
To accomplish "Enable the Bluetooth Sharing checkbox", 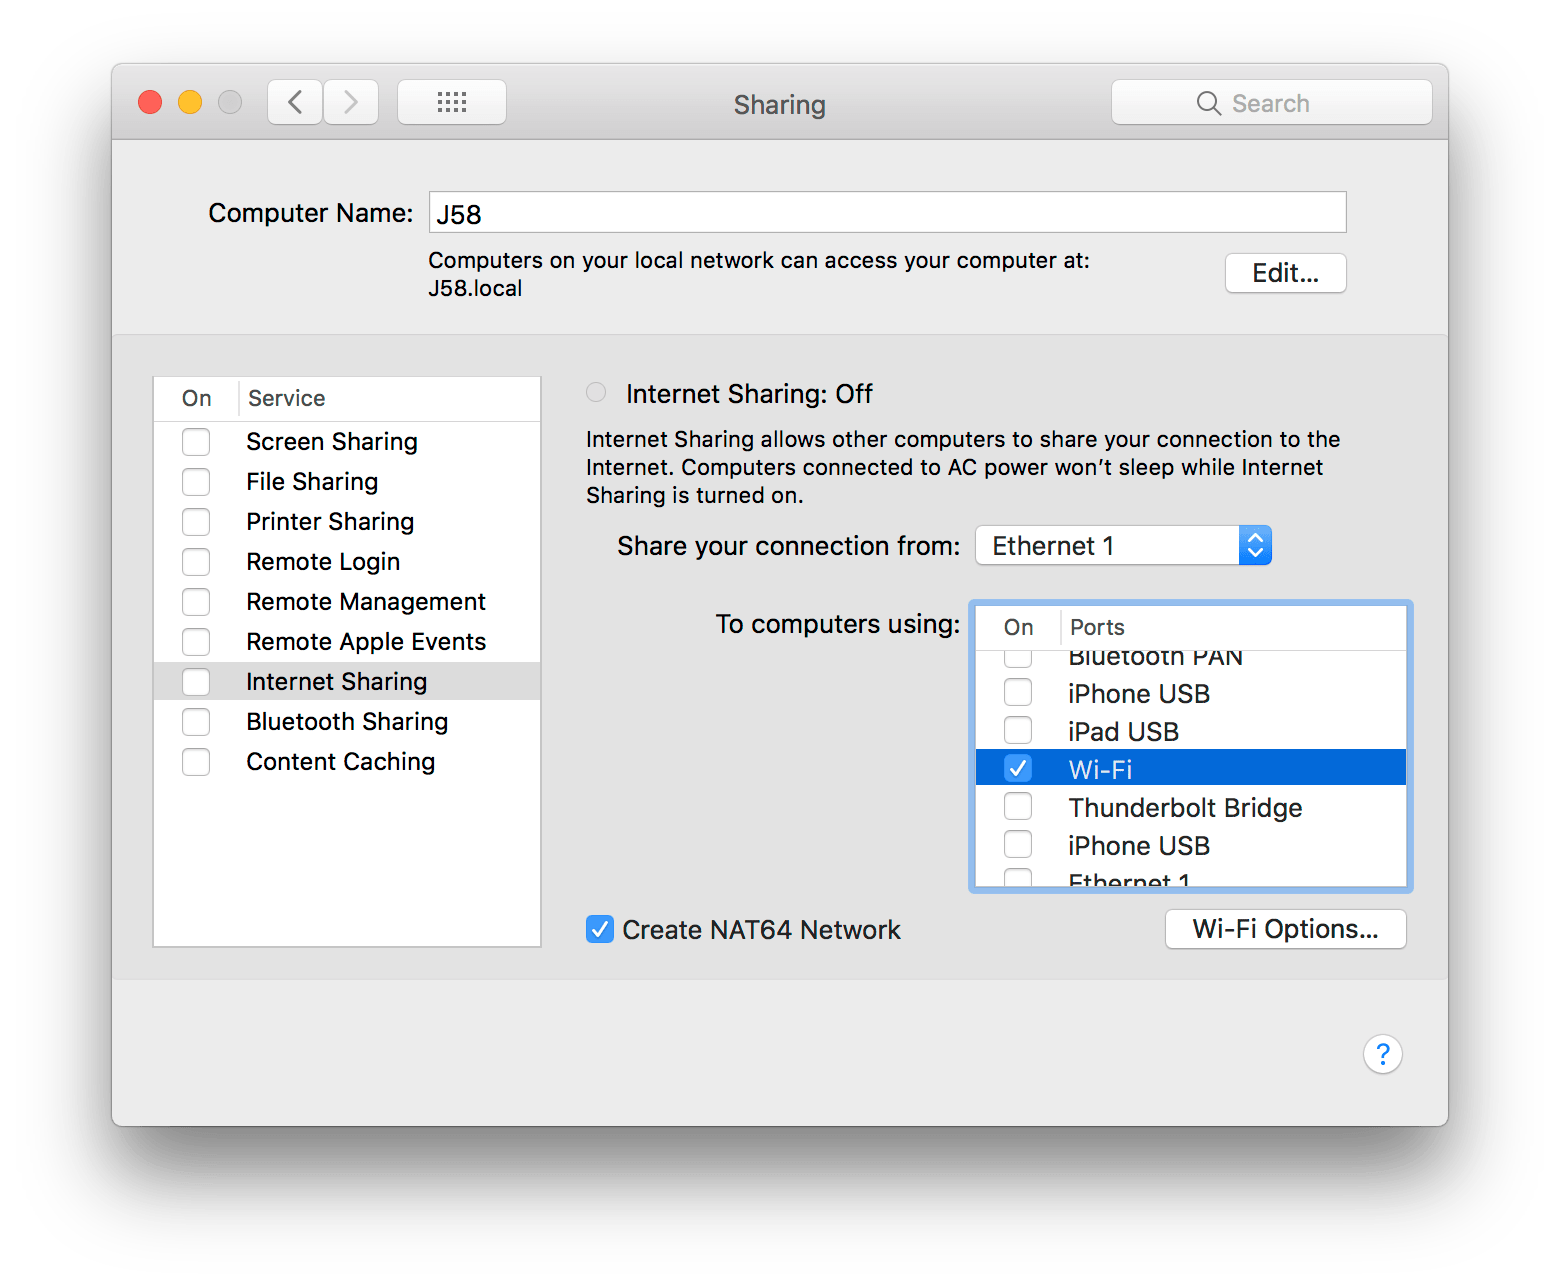I will click(196, 722).
